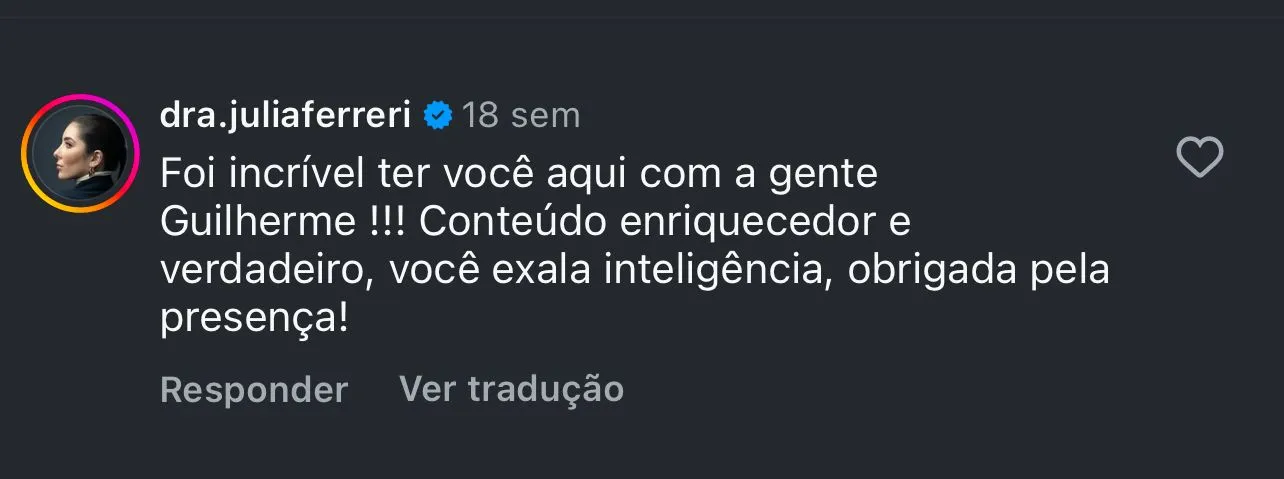Like the comment with the heart icon
Image resolution: width=1284 pixels, height=479 pixels.
pyautogui.click(x=1198, y=158)
